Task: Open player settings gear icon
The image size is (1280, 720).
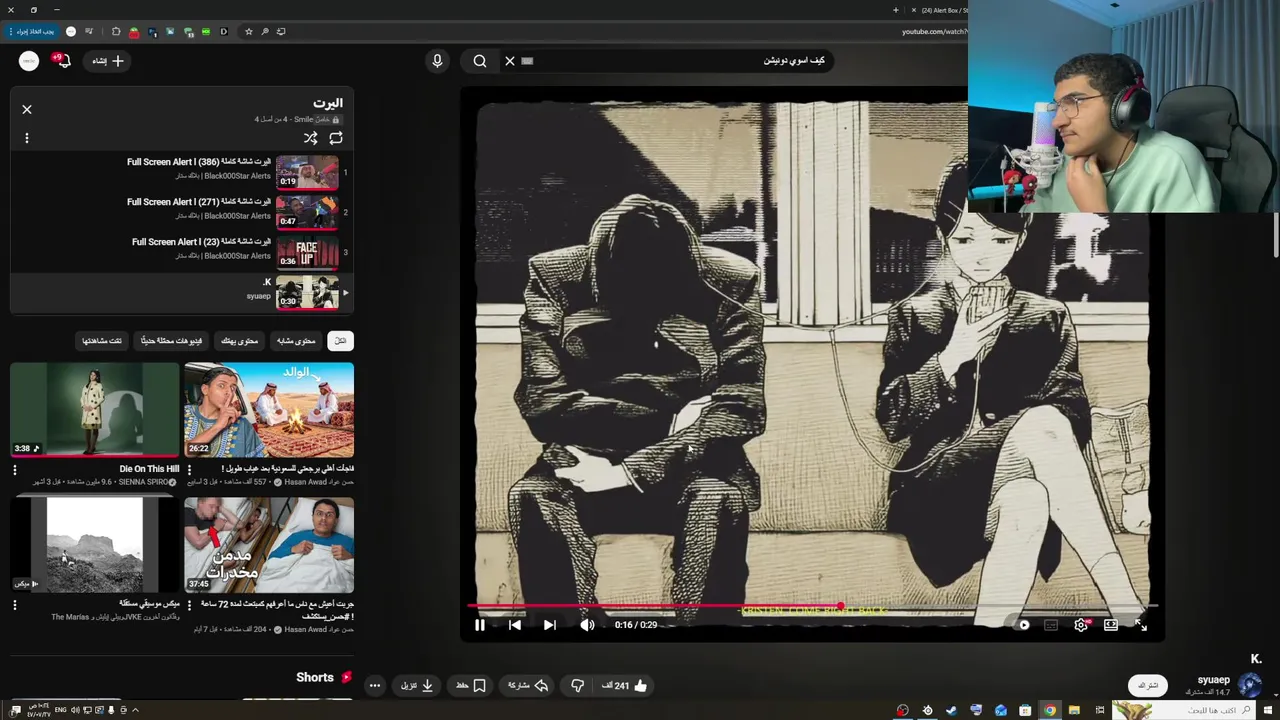Action: 1081,625
